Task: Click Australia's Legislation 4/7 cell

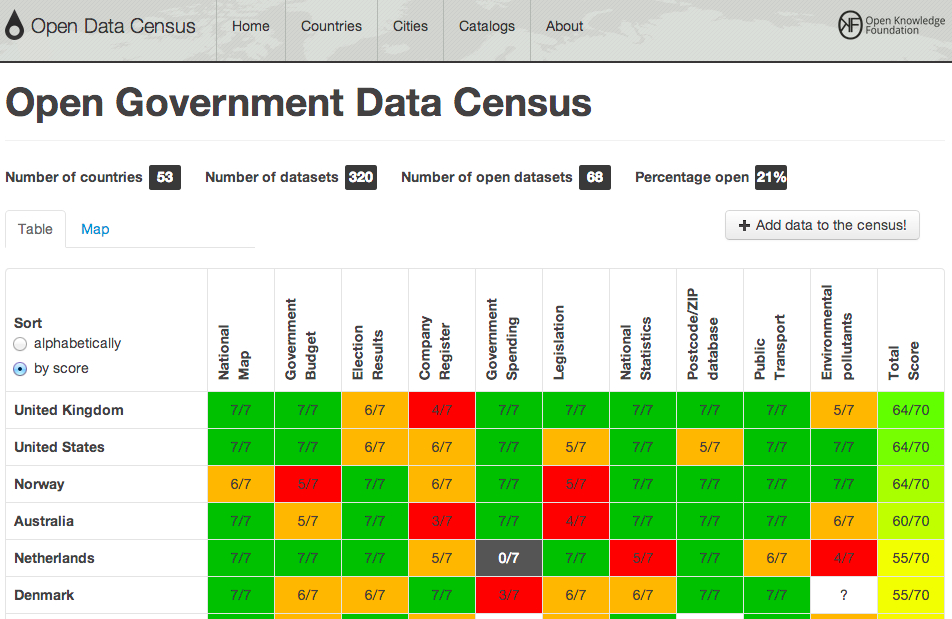Action: click(576, 521)
